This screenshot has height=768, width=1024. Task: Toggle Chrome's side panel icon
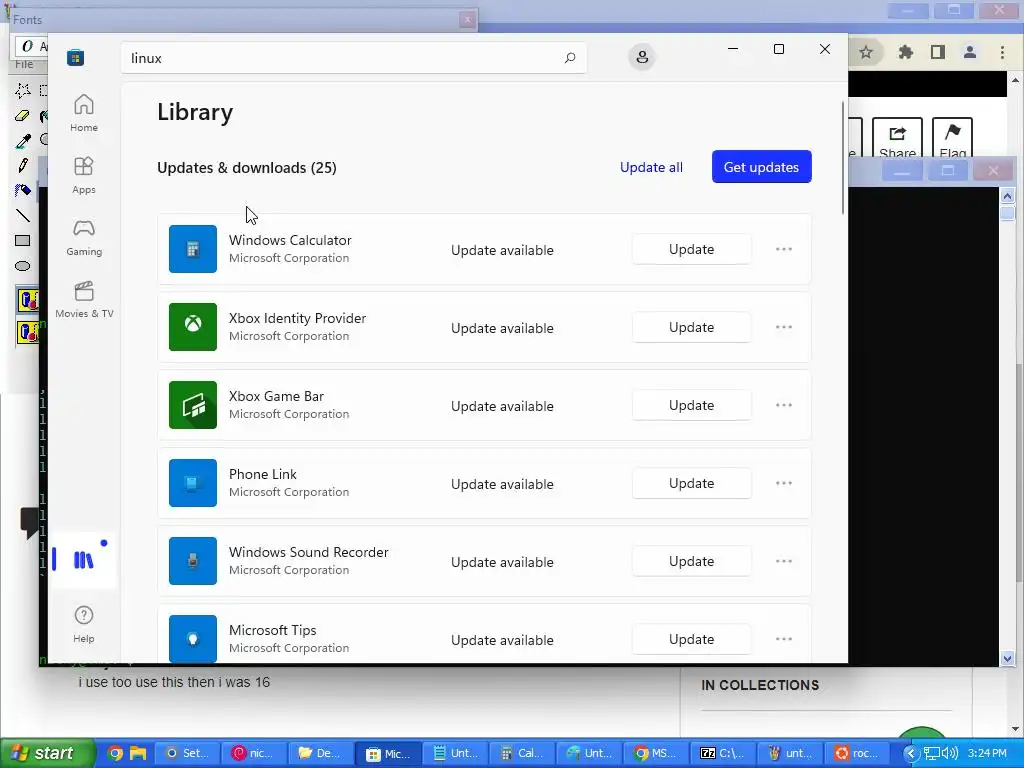938,52
